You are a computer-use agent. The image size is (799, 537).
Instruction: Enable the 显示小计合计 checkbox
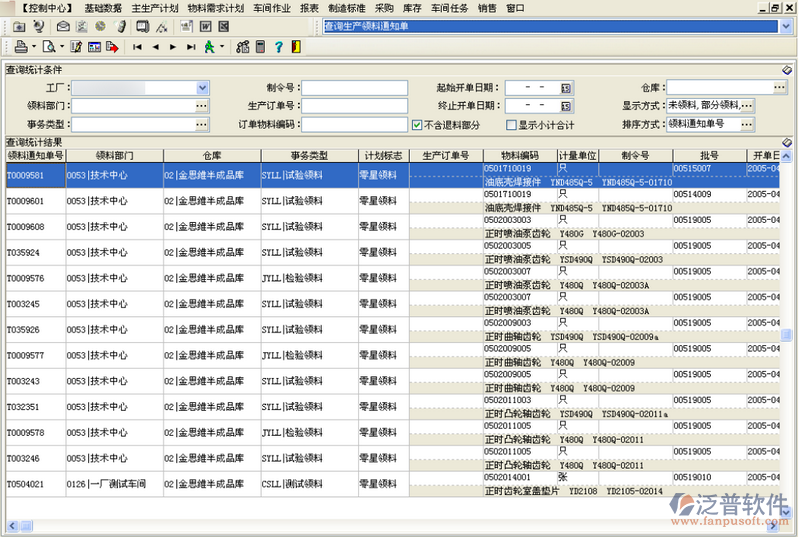tap(512, 125)
